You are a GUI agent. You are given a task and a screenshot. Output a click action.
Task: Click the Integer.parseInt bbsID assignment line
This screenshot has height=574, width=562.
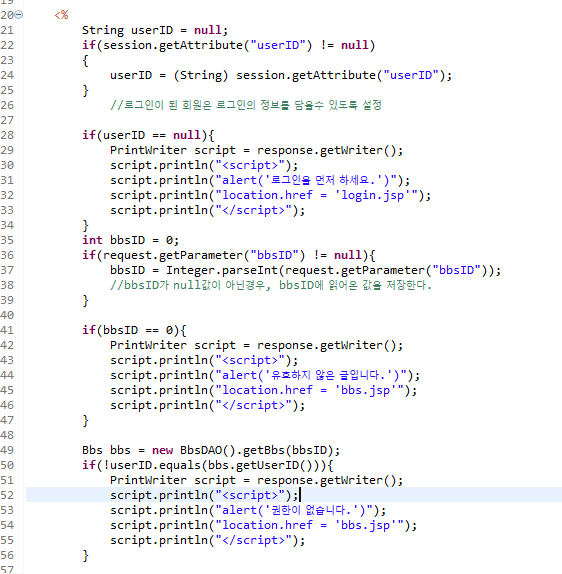click(305, 270)
